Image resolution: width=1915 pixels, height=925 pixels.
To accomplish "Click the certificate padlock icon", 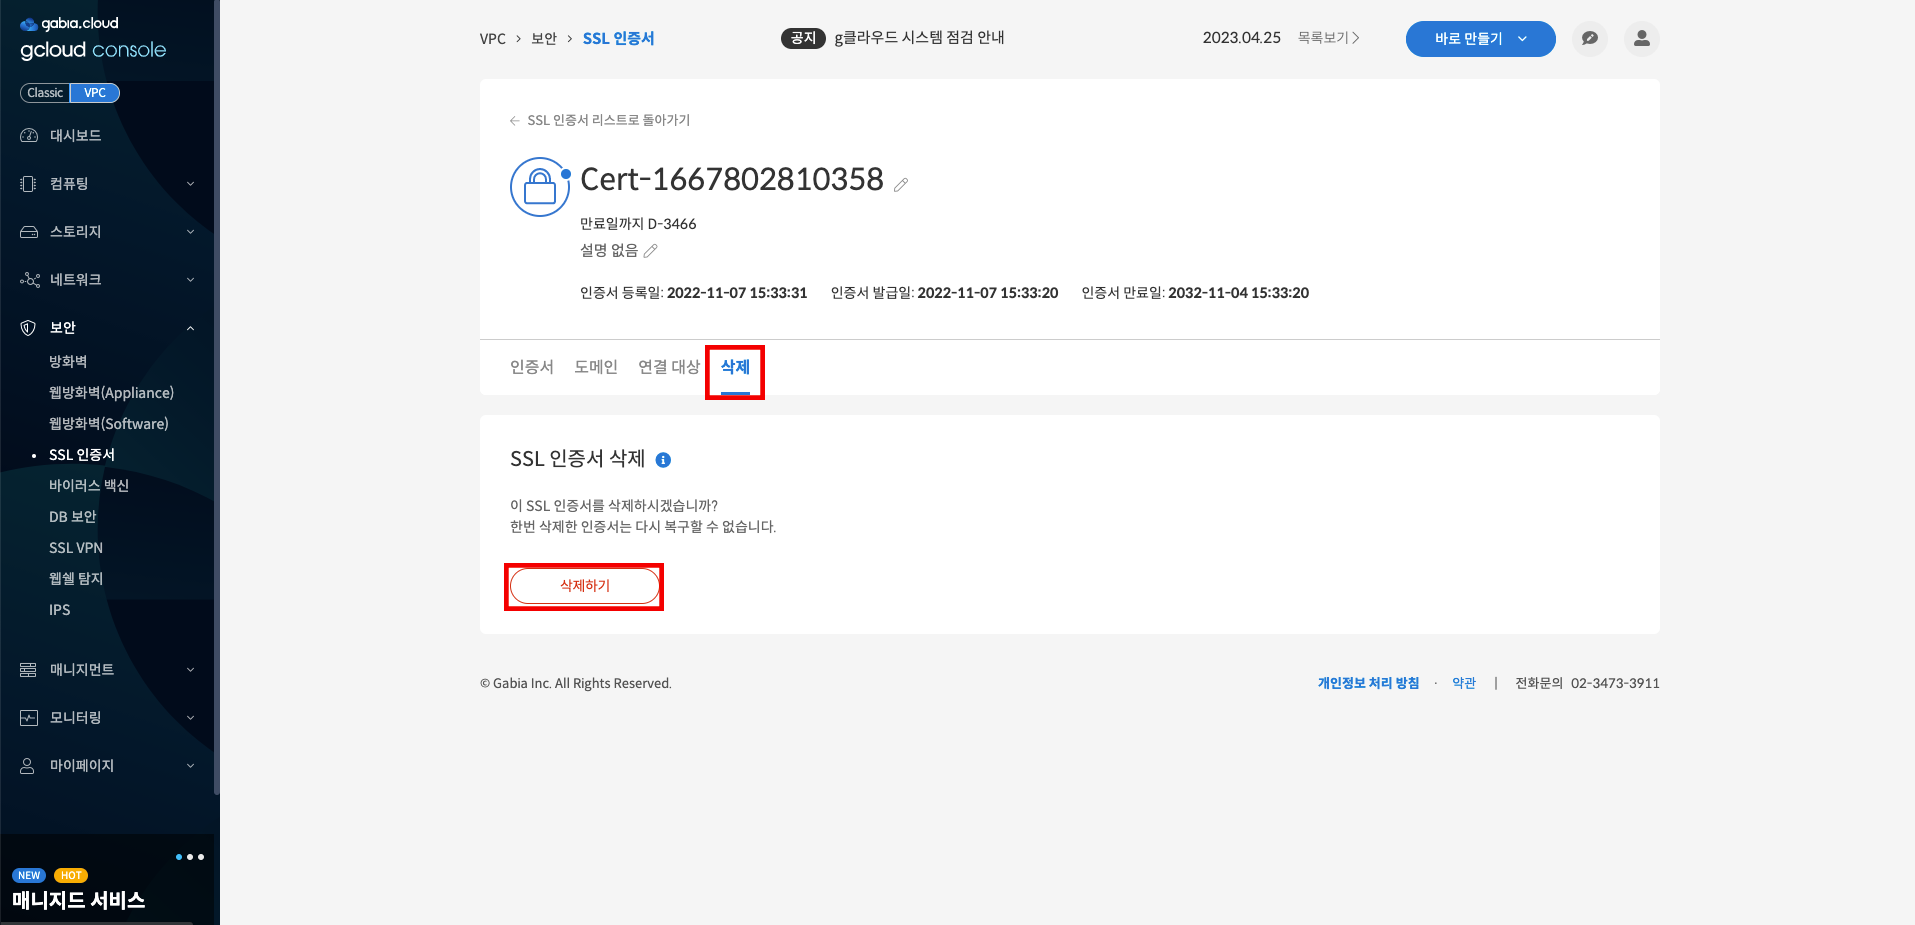I will pos(540,187).
